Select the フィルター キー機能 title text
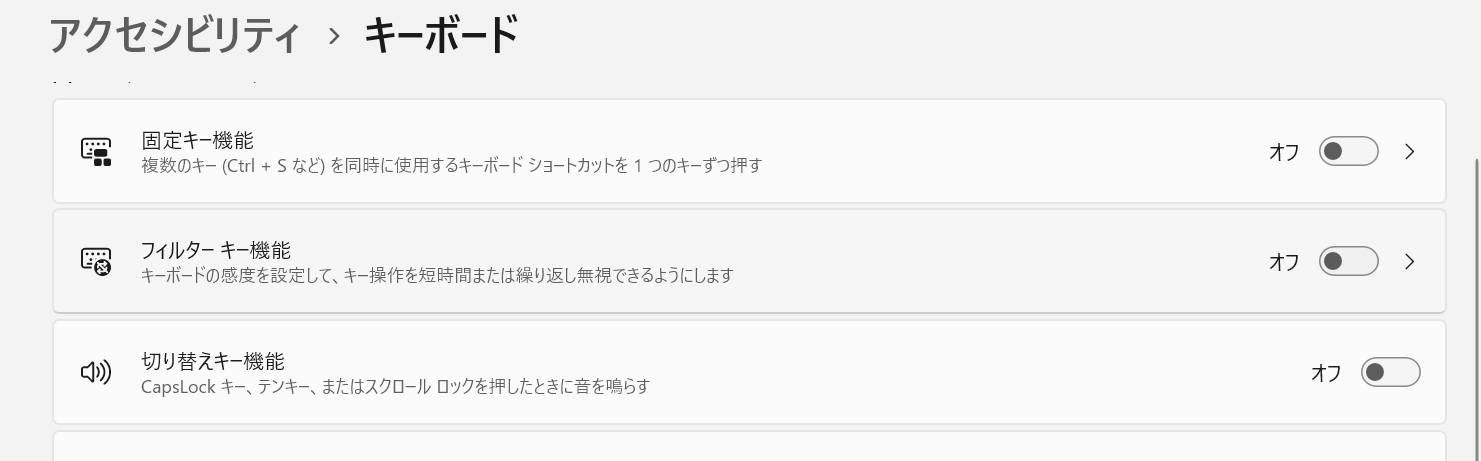 [216, 250]
